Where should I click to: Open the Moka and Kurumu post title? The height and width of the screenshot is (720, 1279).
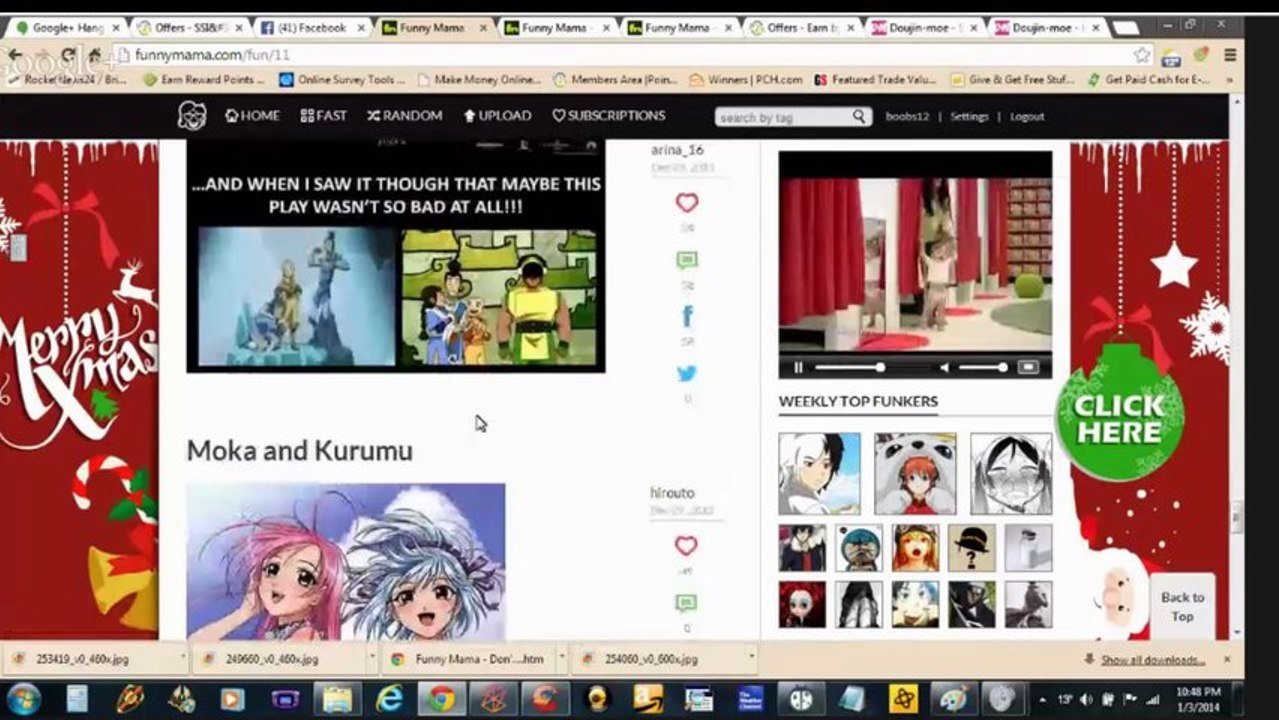pyautogui.click(x=299, y=451)
